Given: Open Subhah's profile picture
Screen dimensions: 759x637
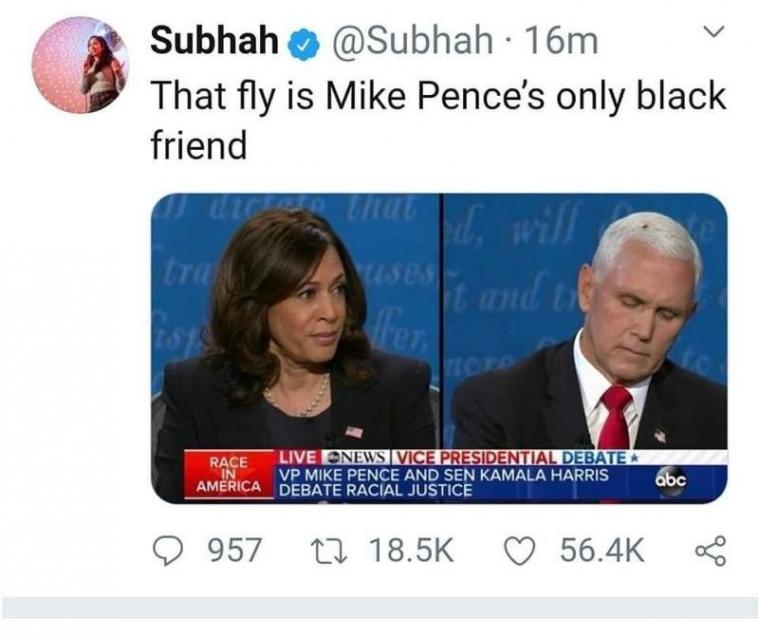Looking at the screenshot, I should point(79,64).
